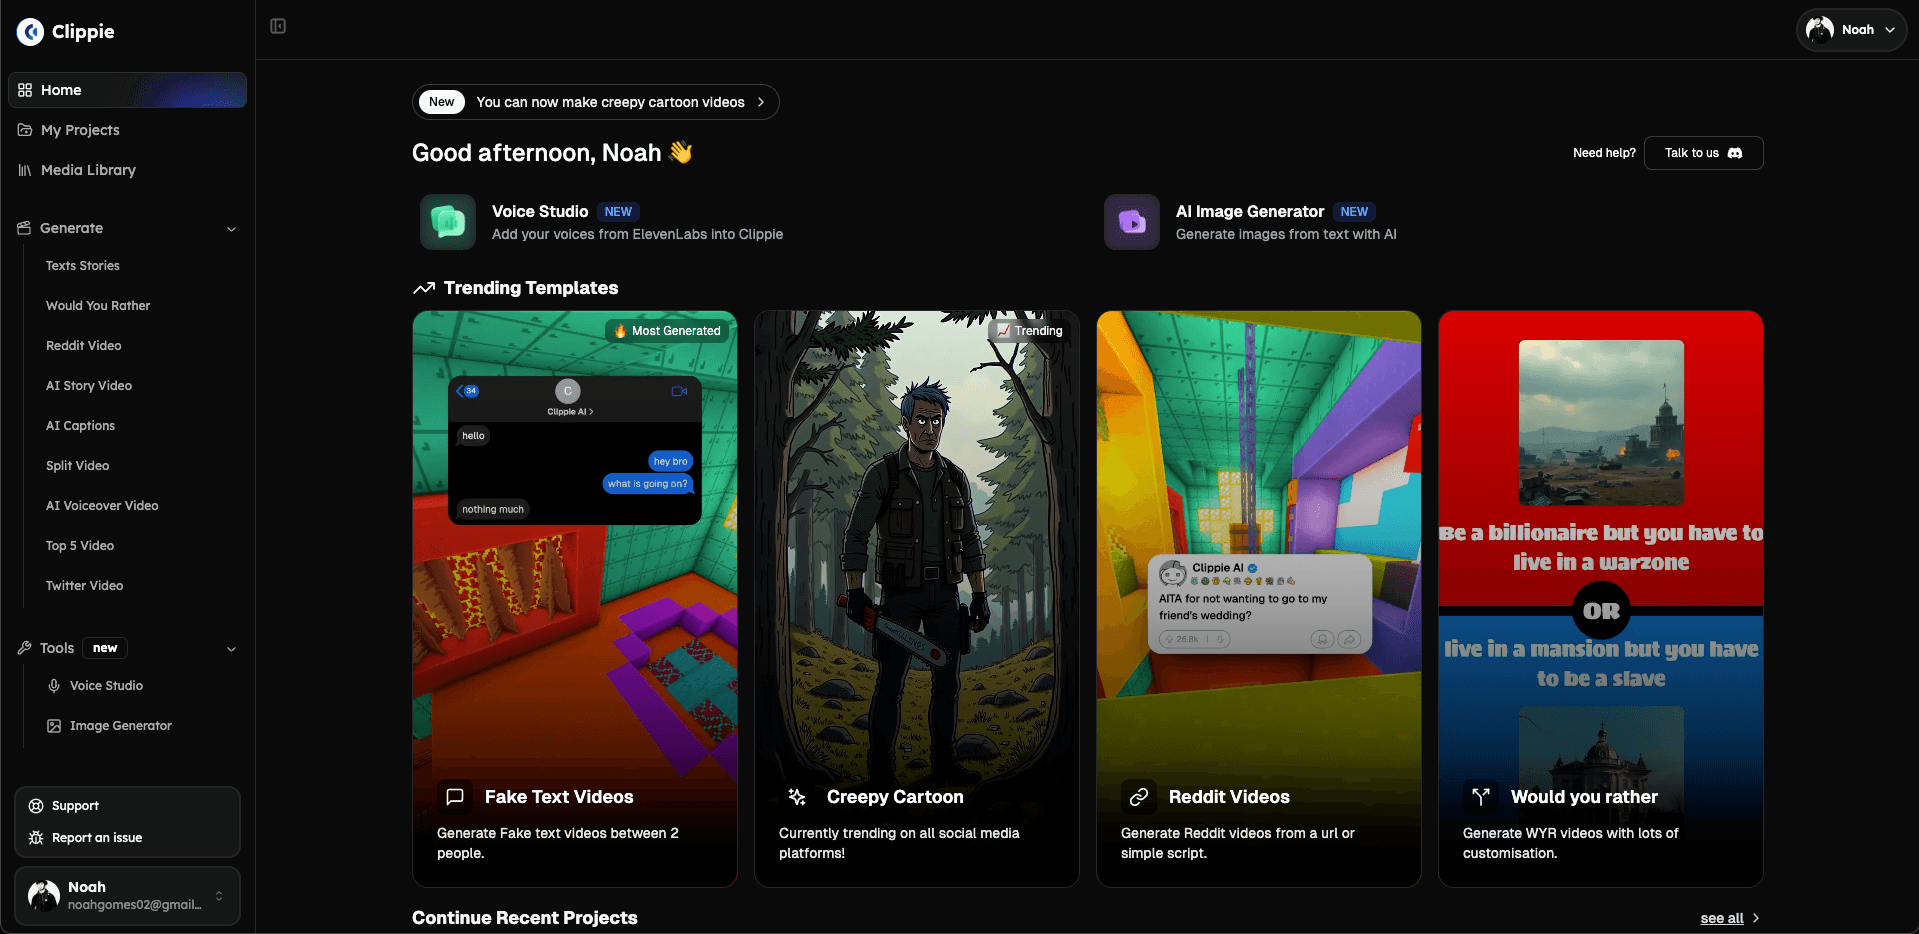The width and height of the screenshot is (1919, 934).
Task: Click Noah's avatar in the top-right corner
Action: (x=1820, y=30)
